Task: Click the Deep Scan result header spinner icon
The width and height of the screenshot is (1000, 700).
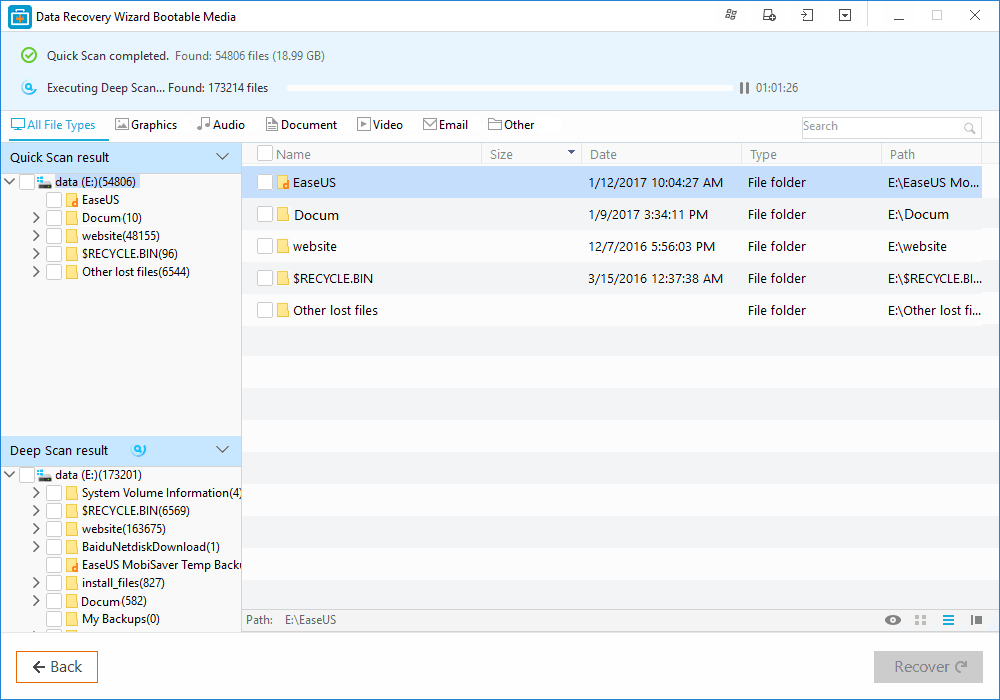Action: coord(138,450)
